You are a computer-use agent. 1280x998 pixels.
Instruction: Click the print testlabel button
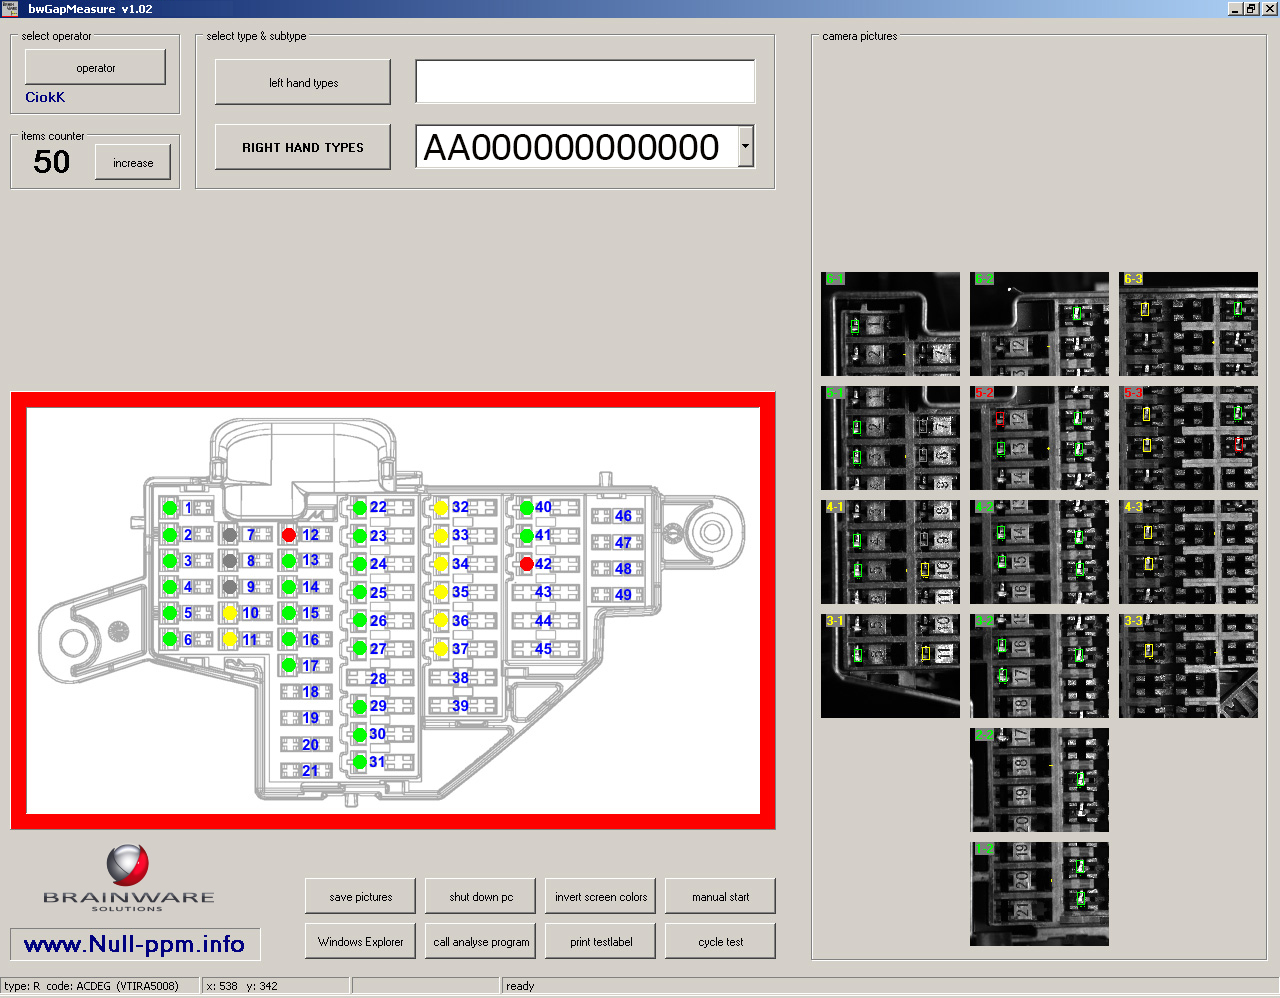[601, 942]
